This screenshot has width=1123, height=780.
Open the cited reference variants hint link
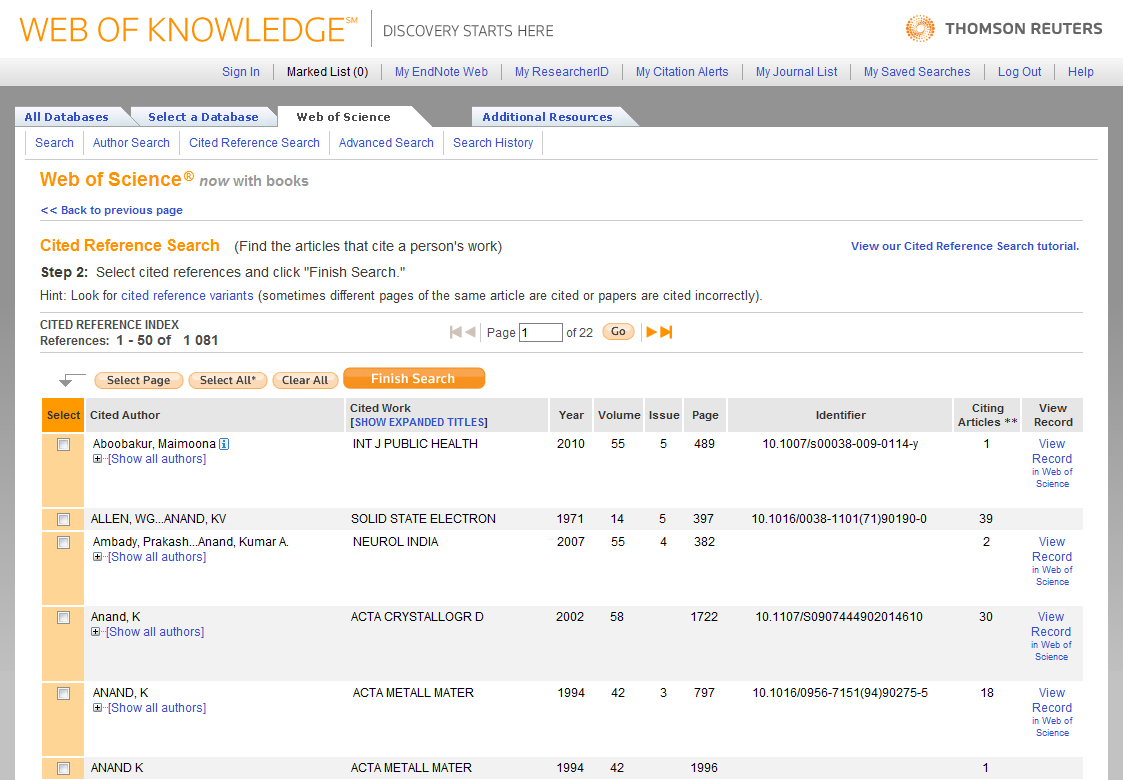[x=187, y=296]
